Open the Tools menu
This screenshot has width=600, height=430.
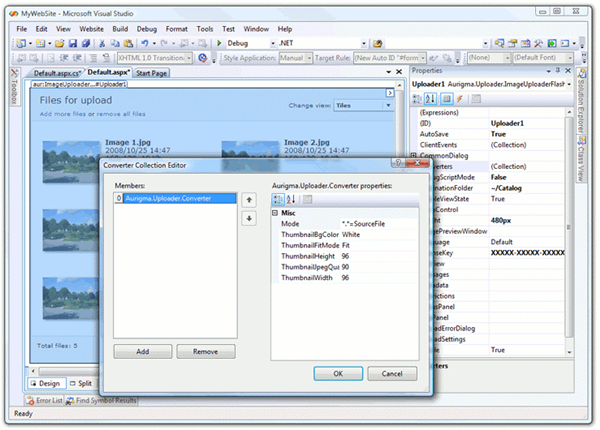205,29
